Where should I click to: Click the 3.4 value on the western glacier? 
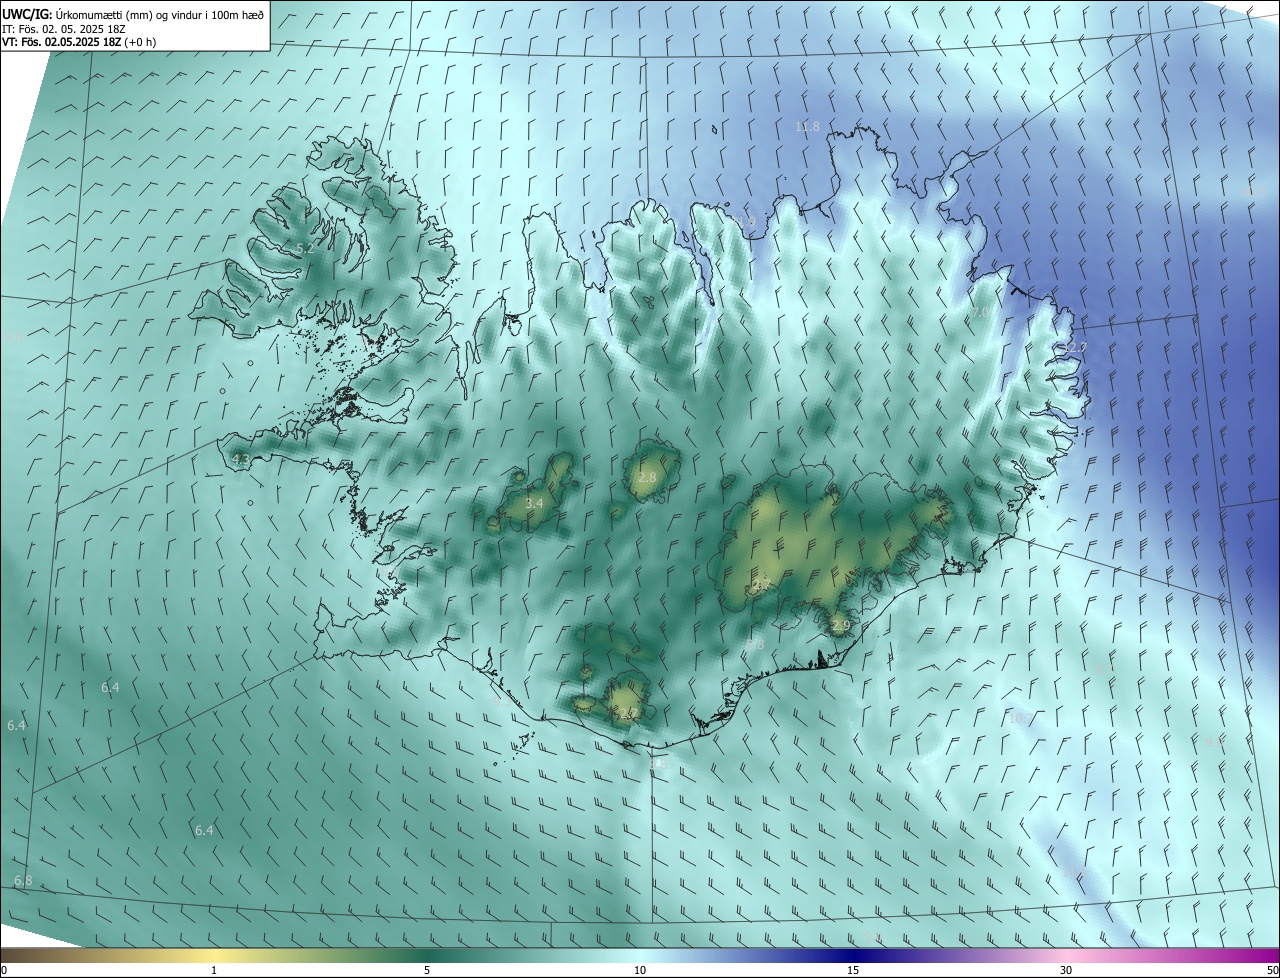[534, 503]
